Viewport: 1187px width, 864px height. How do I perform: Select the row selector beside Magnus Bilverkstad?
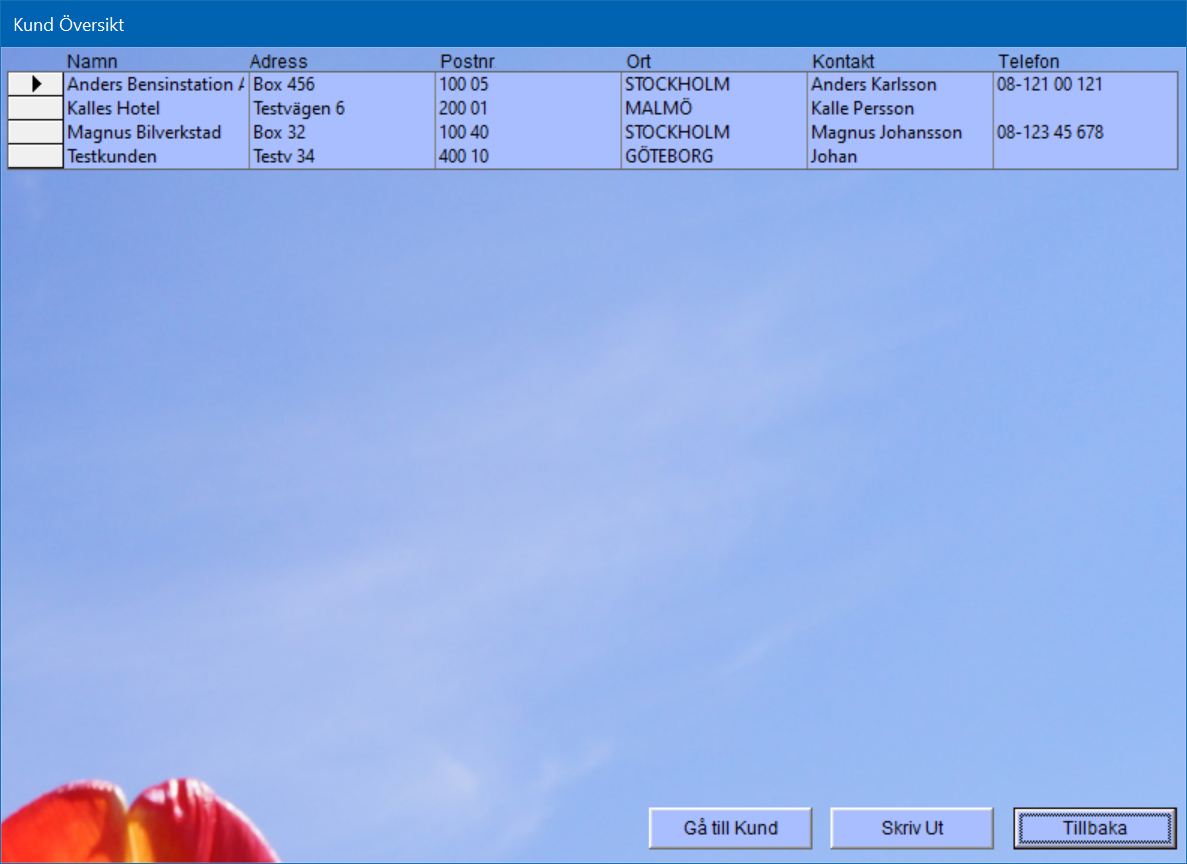click(36, 132)
